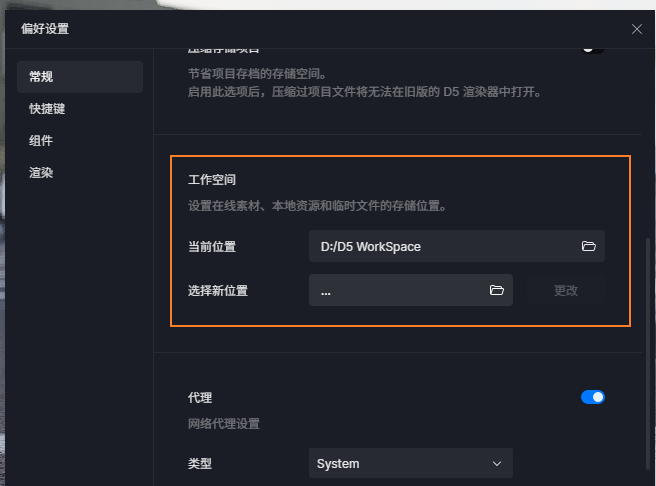Click the 当前位置 label
Screen dimensions: 656x486
point(212,247)
